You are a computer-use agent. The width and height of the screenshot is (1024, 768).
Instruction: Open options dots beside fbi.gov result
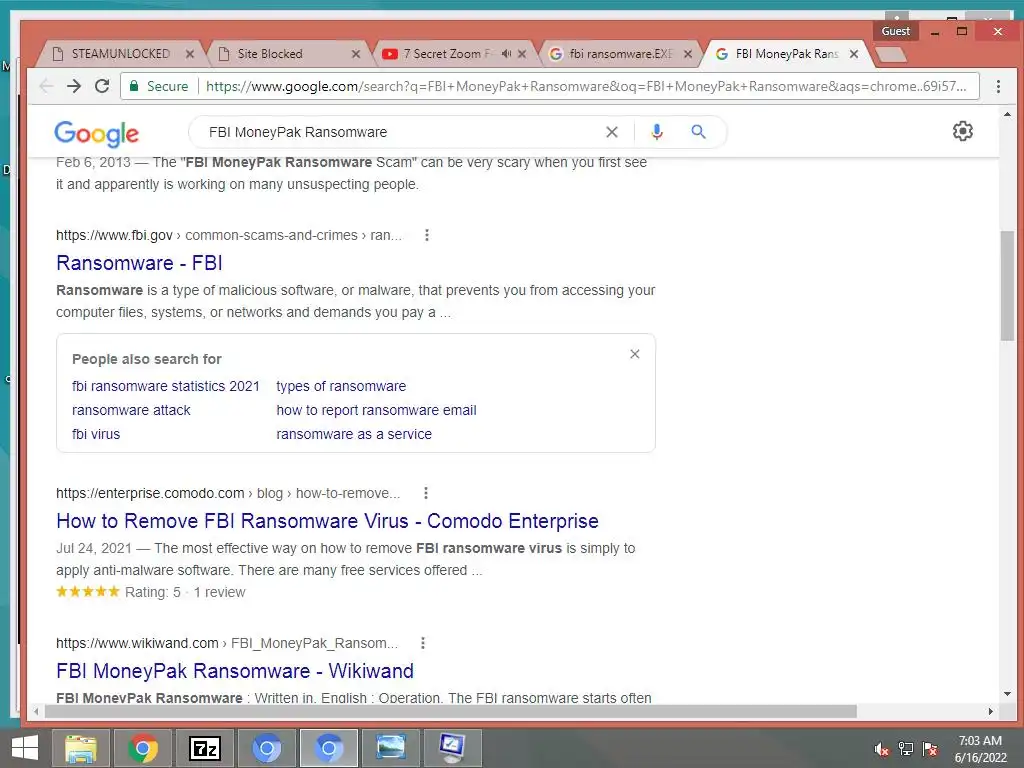426,235
